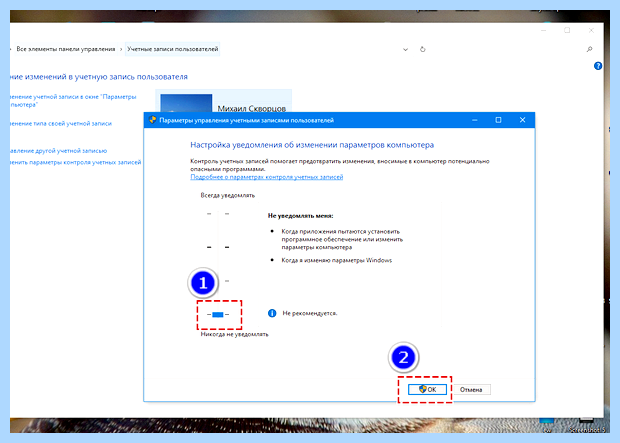Open breadcrumb Все элементы панели управления
This screenshot has width=620, height=443.
66,49
